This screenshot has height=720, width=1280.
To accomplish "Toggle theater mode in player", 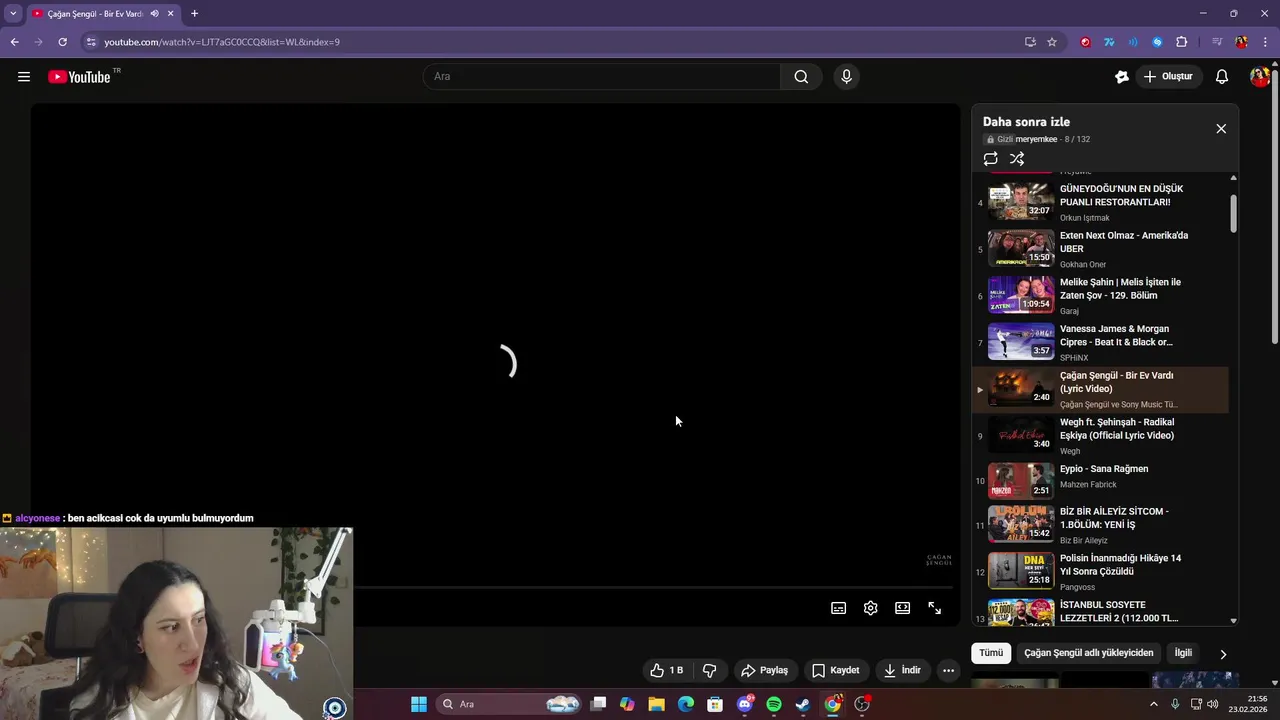I will click(x=903, y=608).
